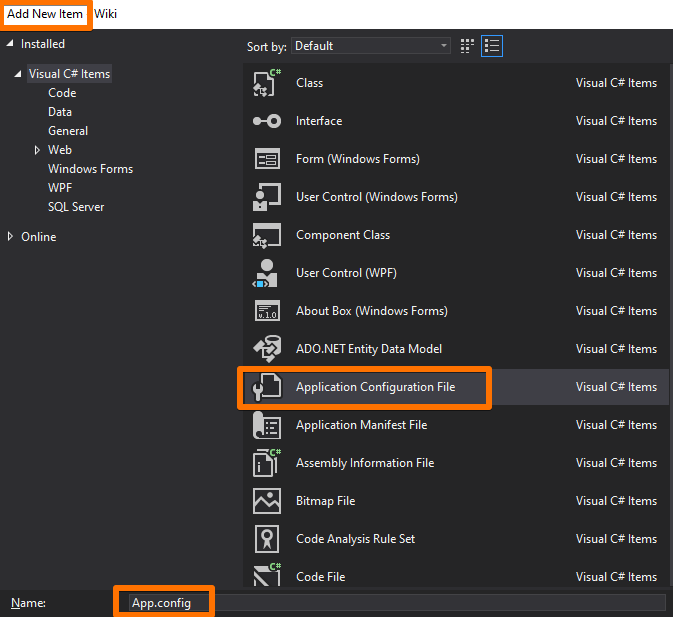Select the Class template icon

point(266,83)
